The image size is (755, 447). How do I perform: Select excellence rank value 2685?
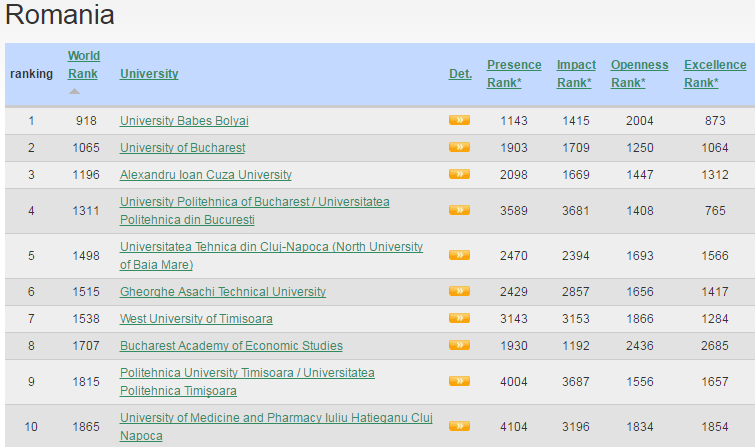[715, 345]
